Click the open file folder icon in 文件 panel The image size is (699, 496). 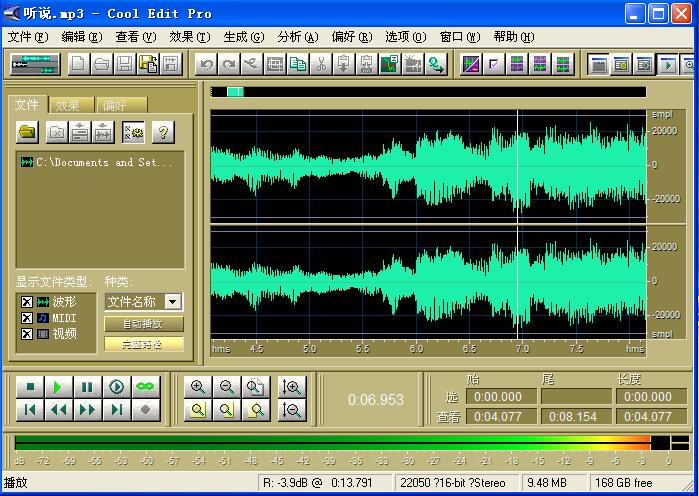28,132
